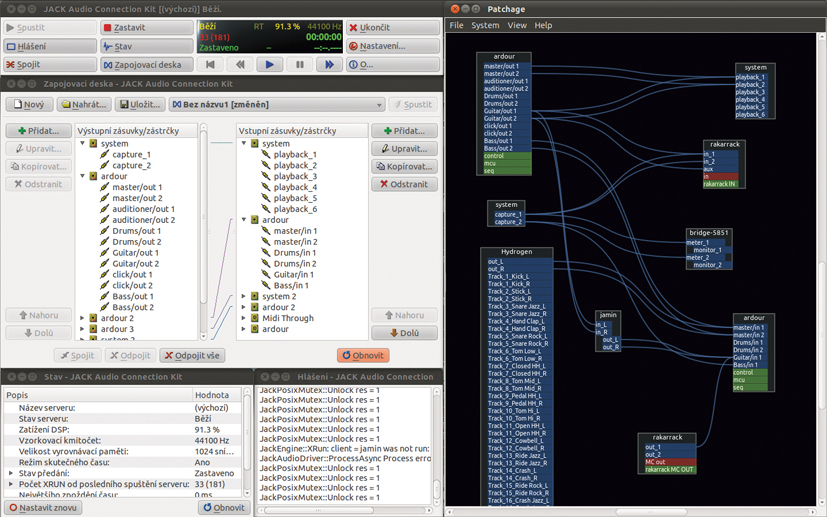This screenshot has width=827, height=517.
Task: Expand Počet XRUN status row
Action: (x=11, y=484)
